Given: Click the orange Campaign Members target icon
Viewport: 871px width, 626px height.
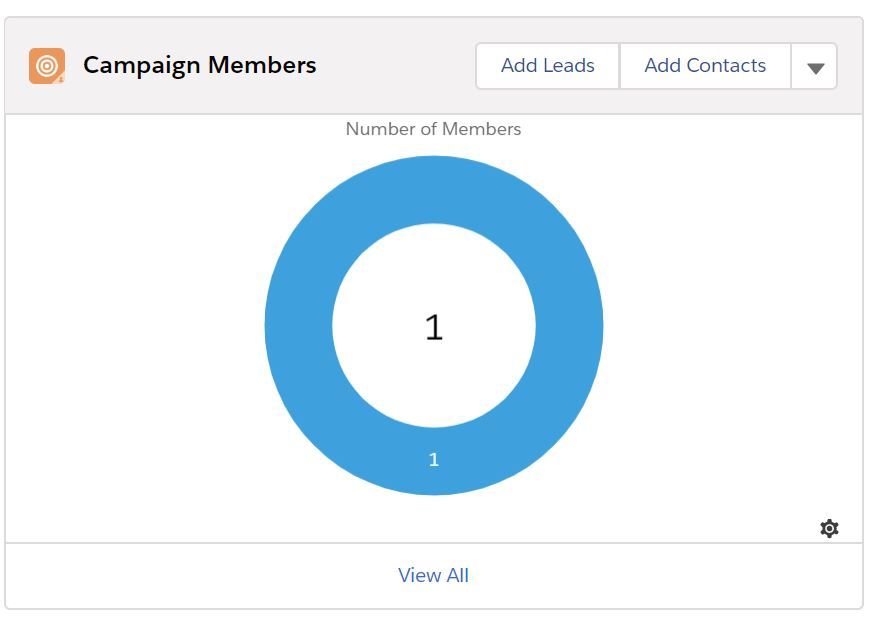Looking at the screenshot, I should (x=46, y=66).
